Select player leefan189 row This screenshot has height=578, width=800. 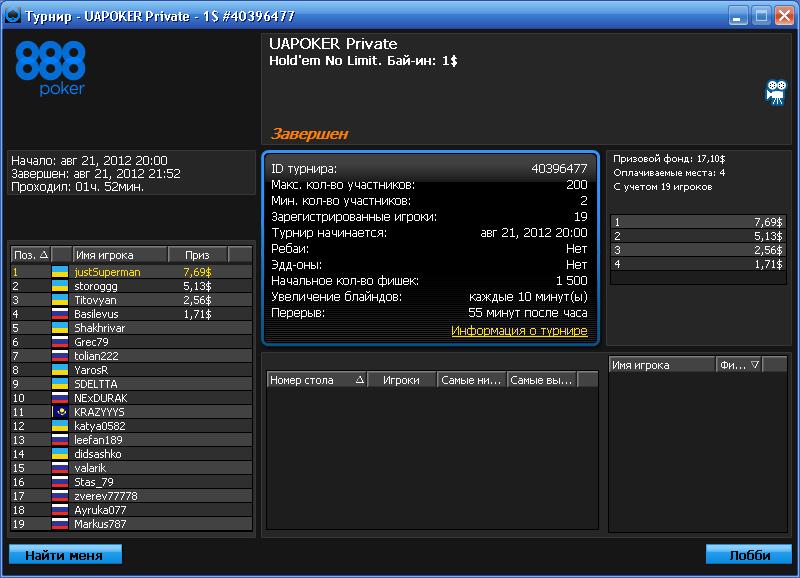132,440
